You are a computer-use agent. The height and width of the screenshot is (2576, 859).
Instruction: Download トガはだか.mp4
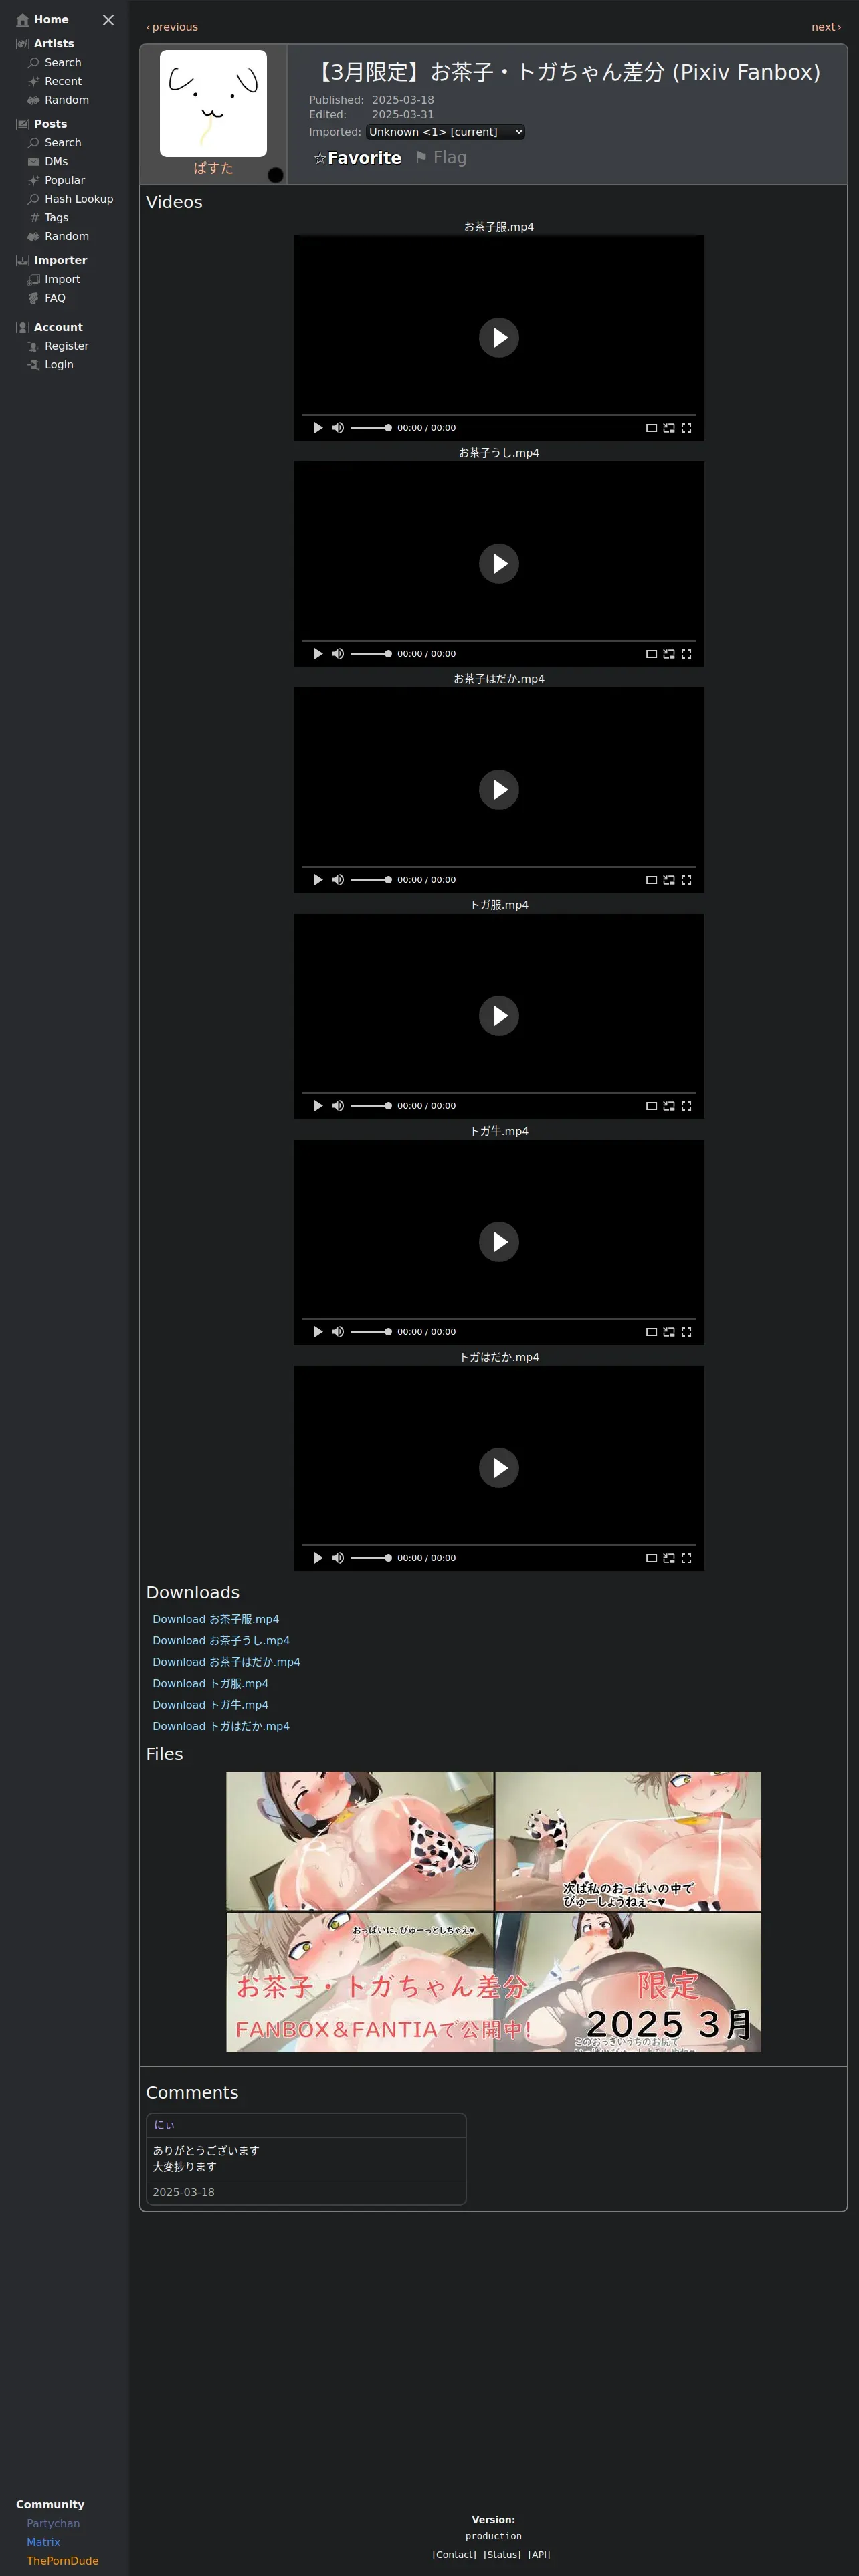(x=221, y=1726)
